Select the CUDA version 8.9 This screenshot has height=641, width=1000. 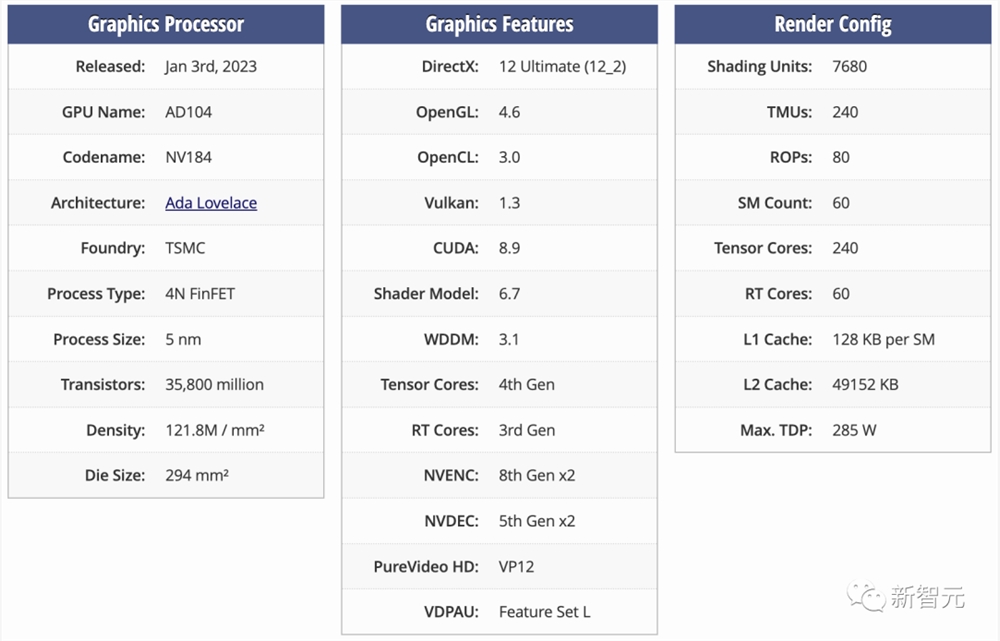pyautogui.click(x=509, y=248)
